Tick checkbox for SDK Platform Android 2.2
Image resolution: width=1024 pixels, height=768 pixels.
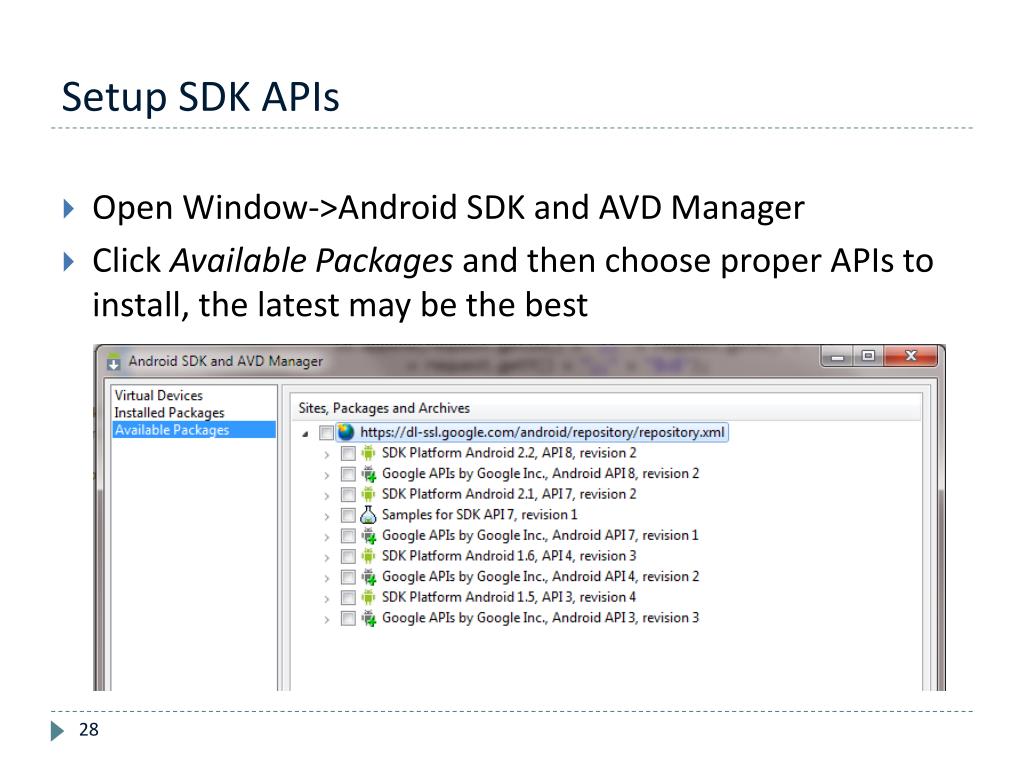348,453
